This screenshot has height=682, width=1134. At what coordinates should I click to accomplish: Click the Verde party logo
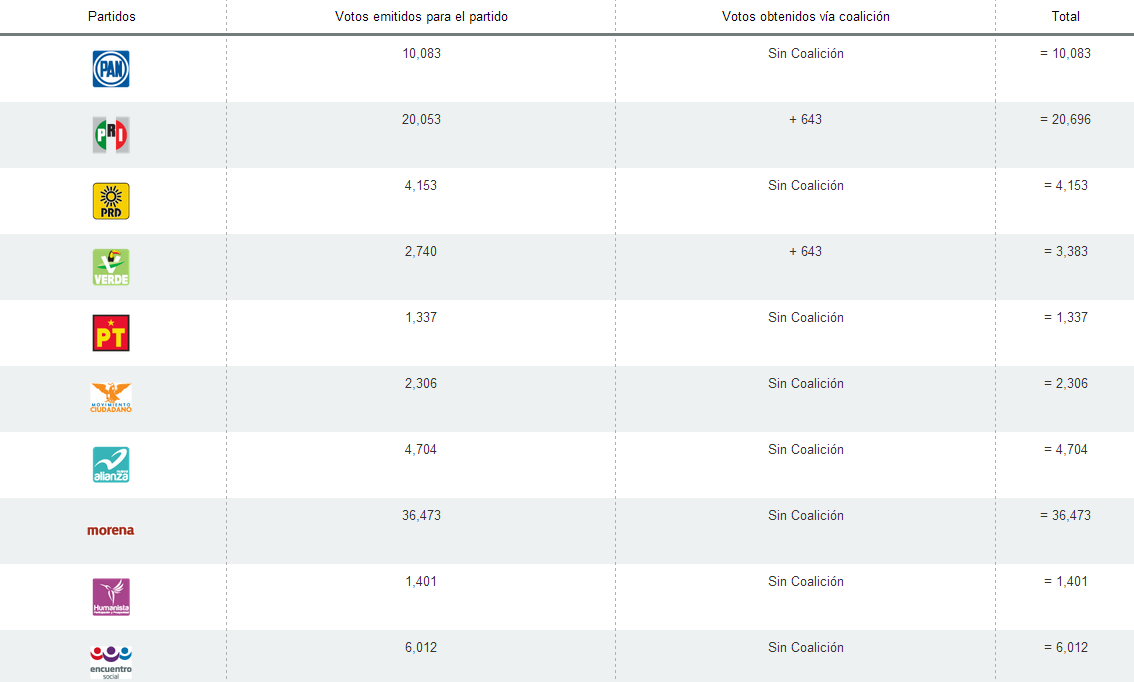pos(111,267)
